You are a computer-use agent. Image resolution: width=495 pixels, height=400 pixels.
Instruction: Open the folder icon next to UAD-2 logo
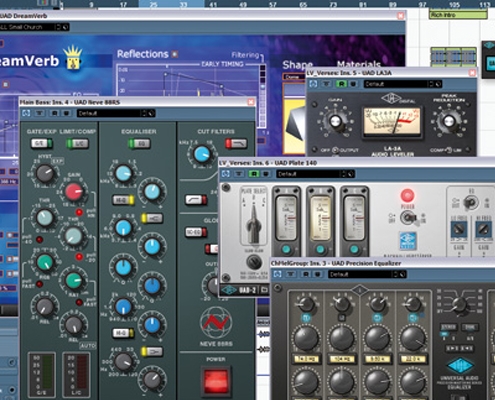click(x=264, y=290)
